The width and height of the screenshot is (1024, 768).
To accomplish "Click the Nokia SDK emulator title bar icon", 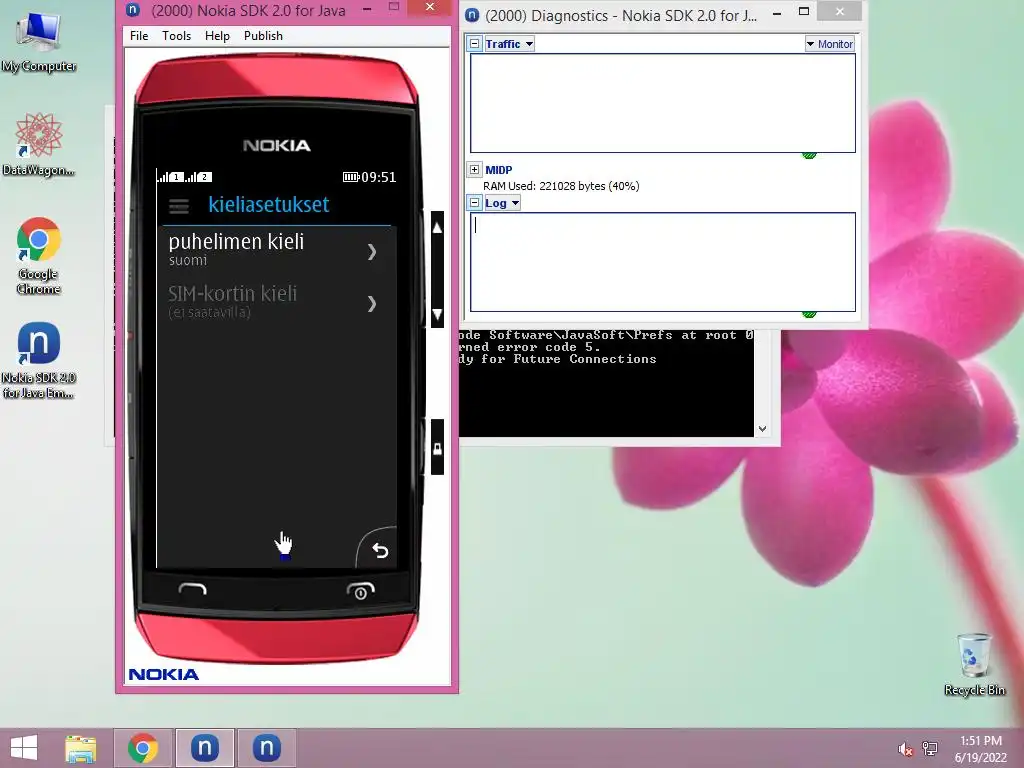I will pos(133,10).
